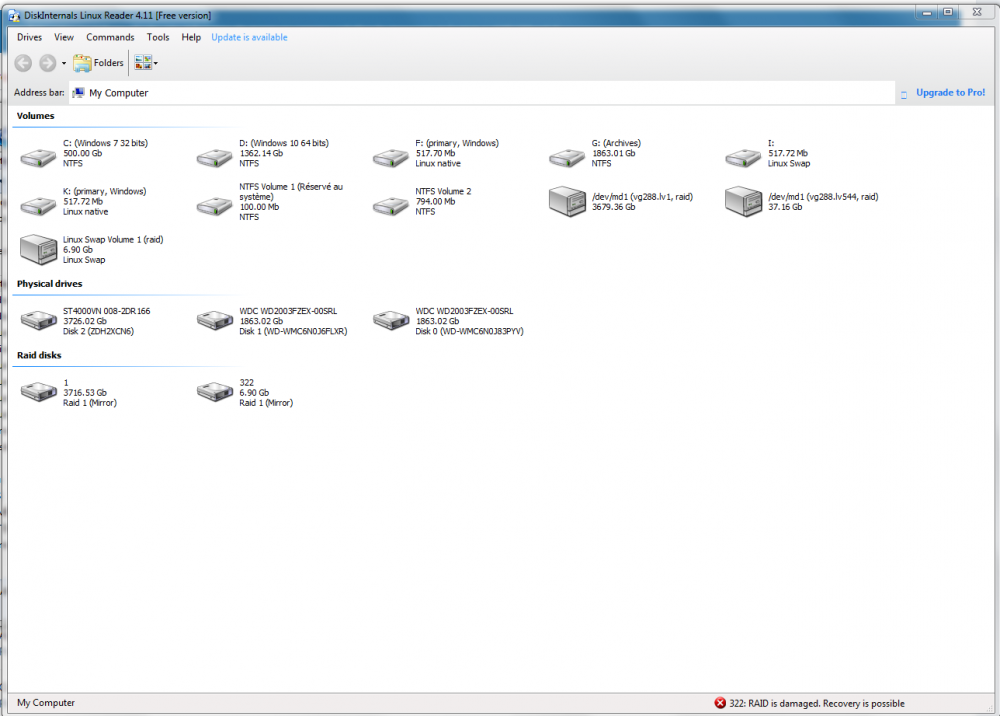Select the NTFS Volume 2 drive icon
The image size is (1000, 716).
pos(391,205)
